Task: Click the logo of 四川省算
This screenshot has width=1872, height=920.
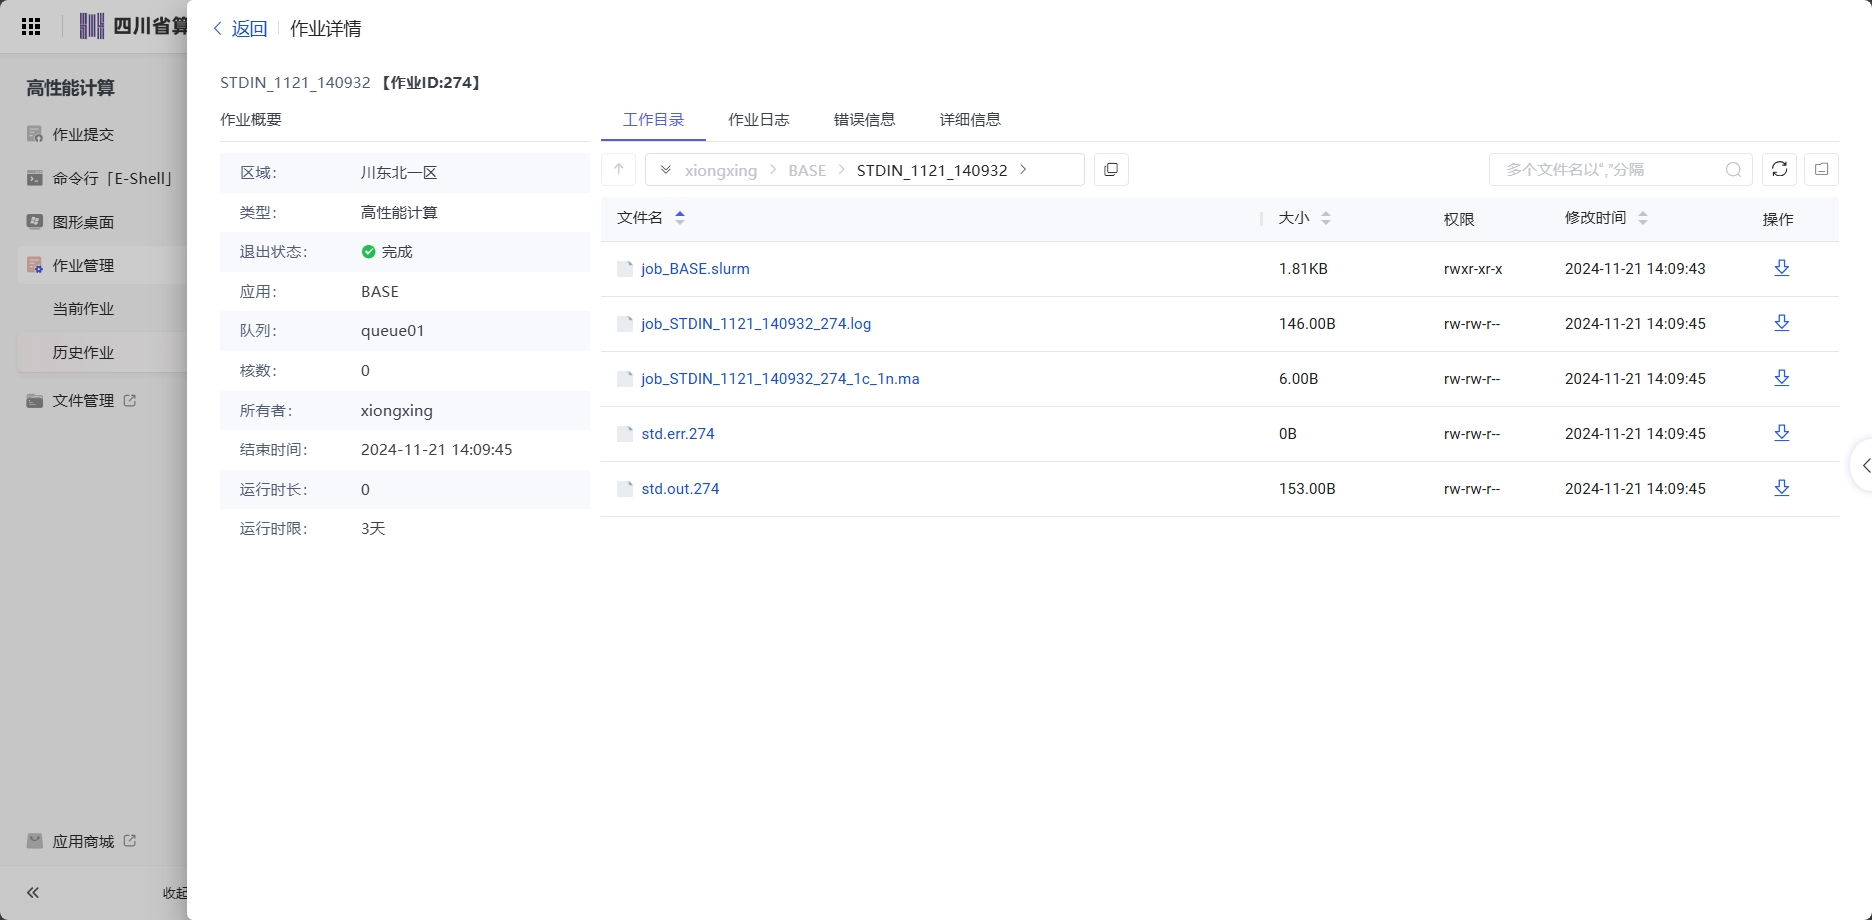Action: (92, 26)
